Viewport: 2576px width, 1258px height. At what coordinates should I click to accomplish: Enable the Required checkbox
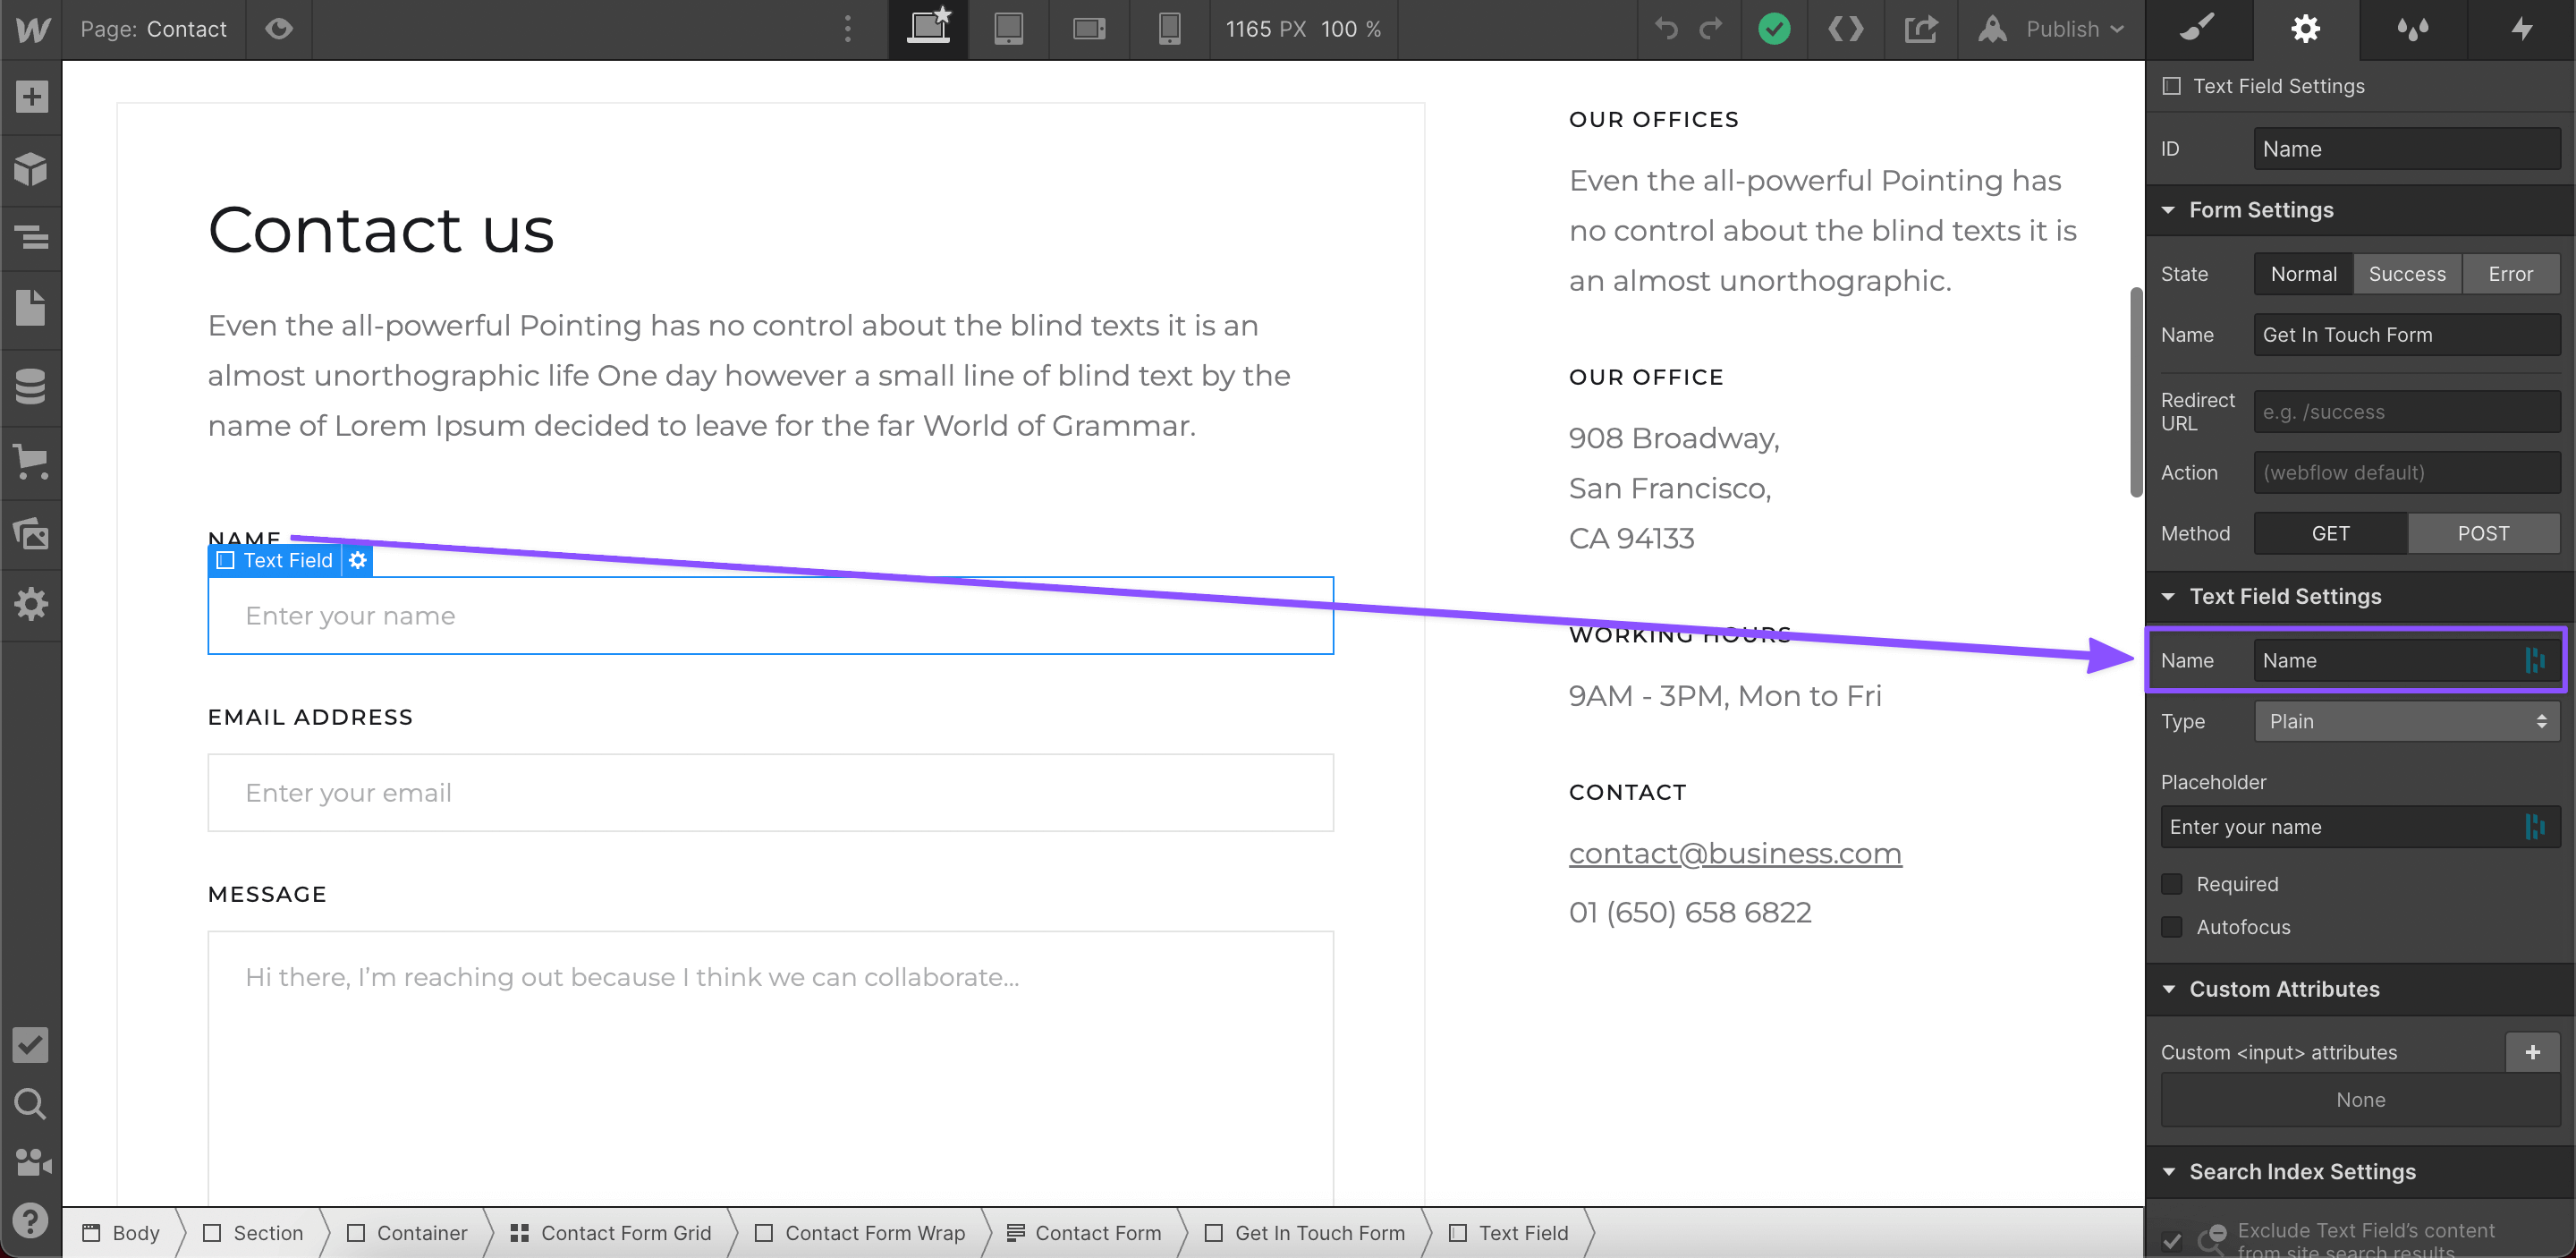(x=2172, y=884)
